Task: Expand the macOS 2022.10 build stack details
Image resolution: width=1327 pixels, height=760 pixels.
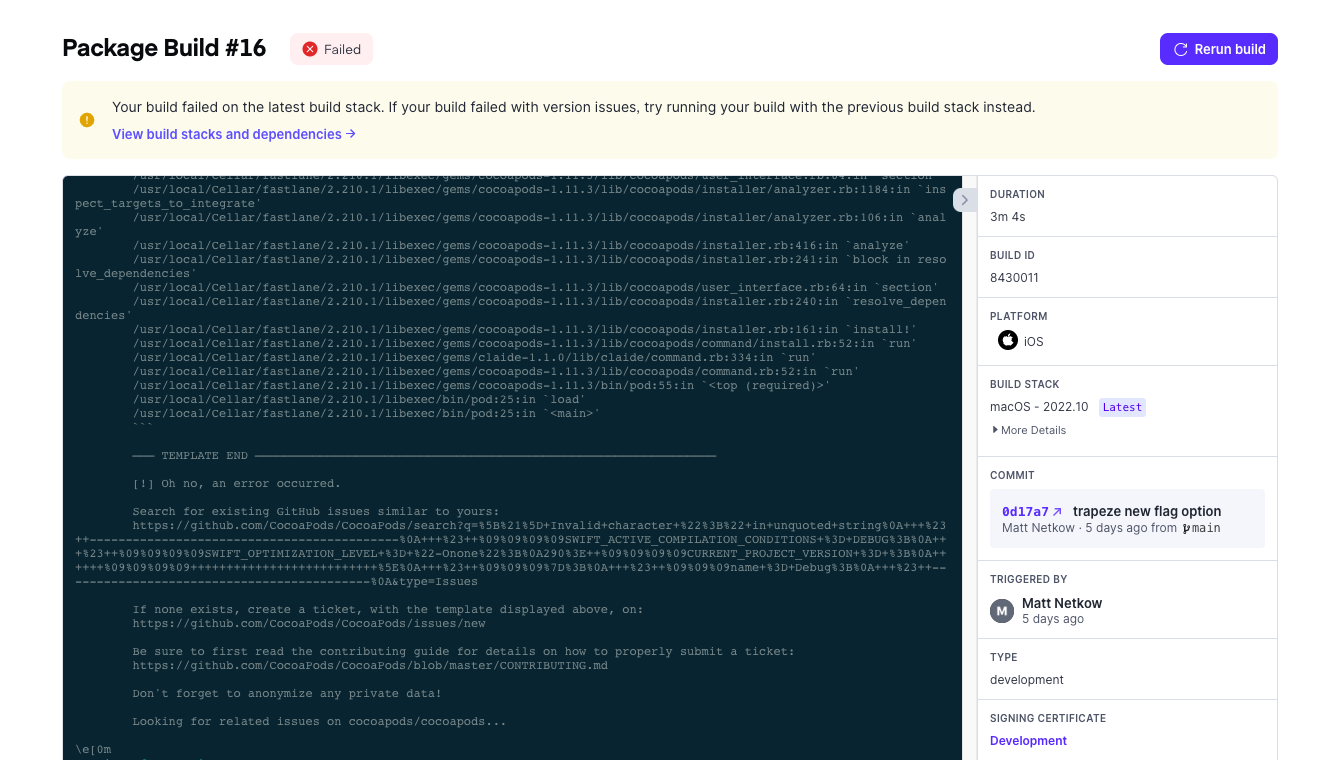Action: coord(1028,430)
